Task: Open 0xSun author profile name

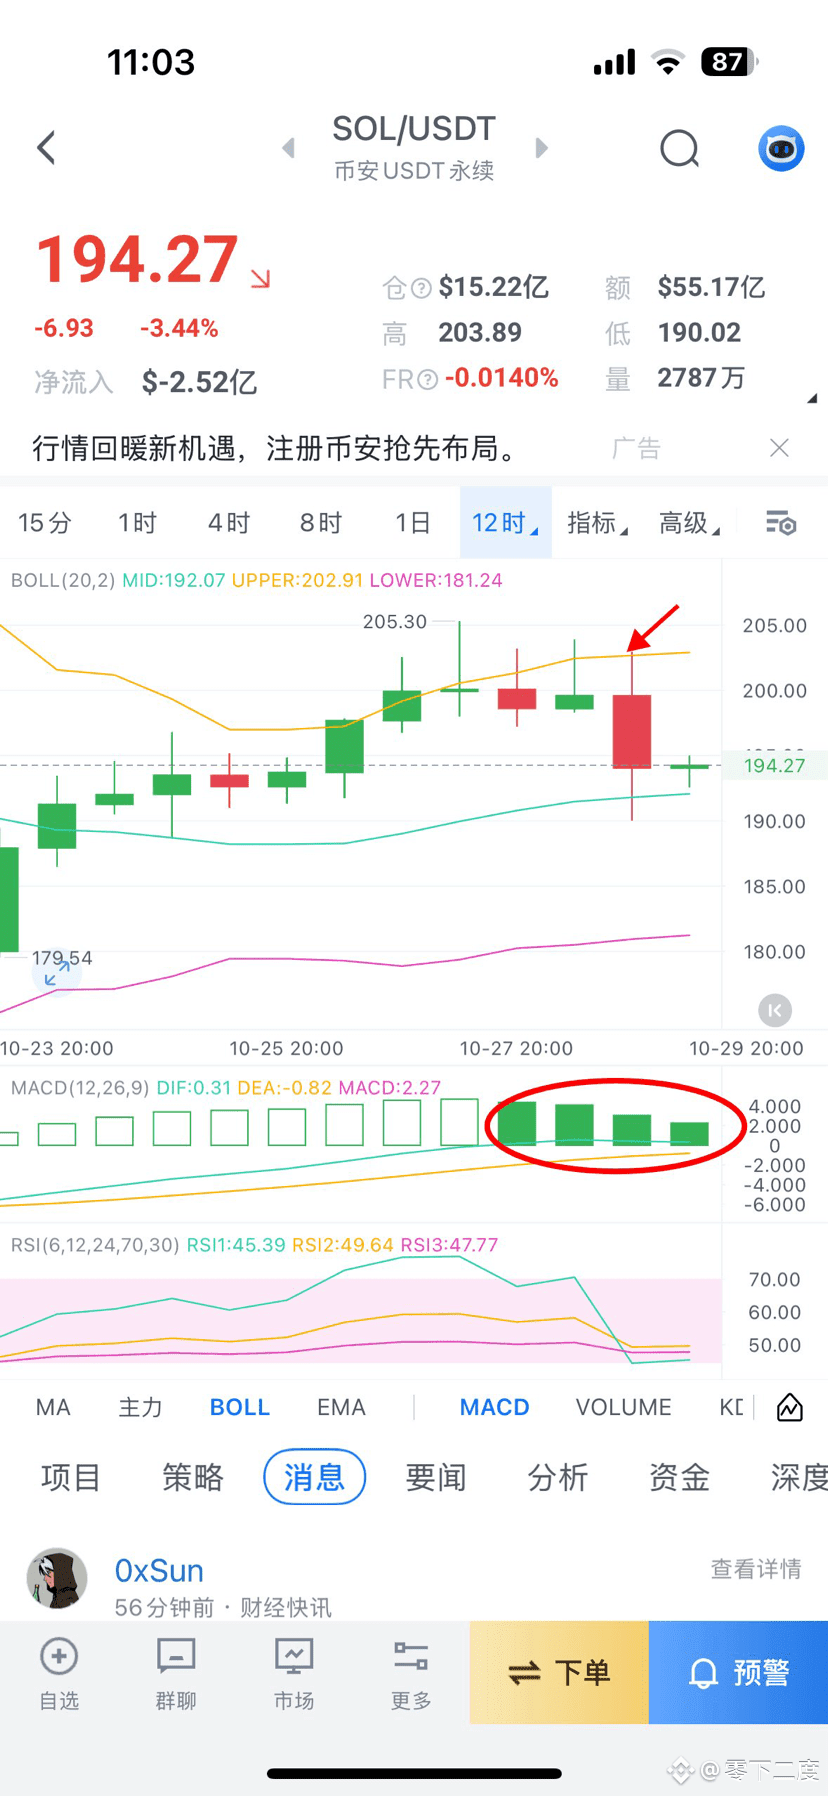Action: (x=159, y=1571)
